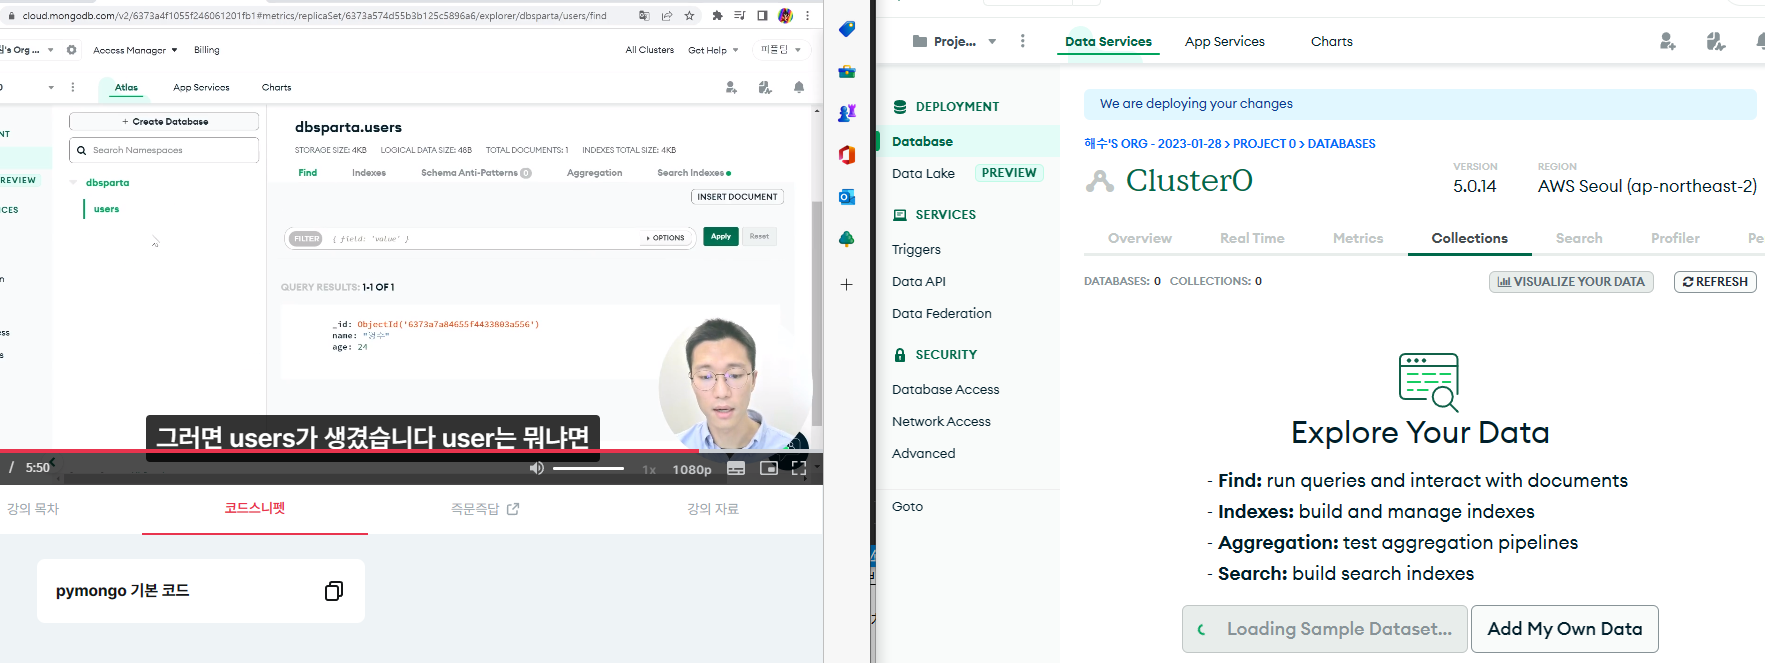
Task: Open organization settings gear in video Atlas page
Action: 71,50
